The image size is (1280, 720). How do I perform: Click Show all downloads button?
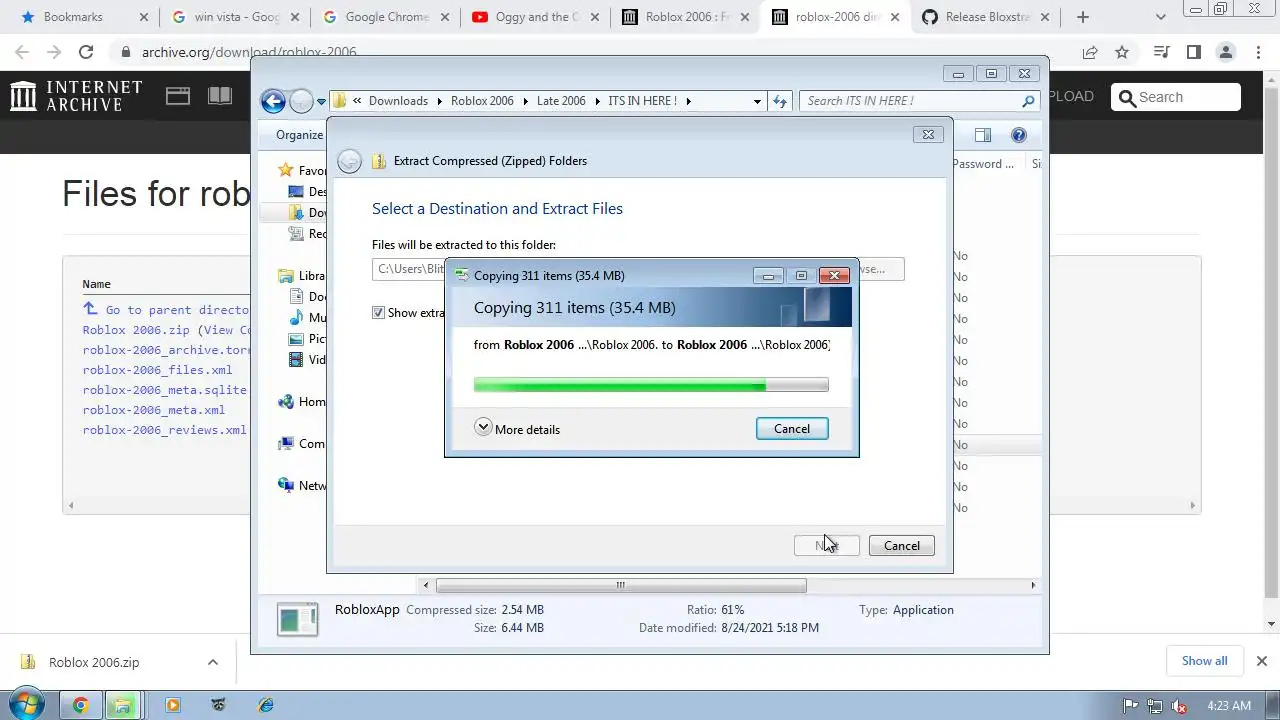click(1204, 661)
